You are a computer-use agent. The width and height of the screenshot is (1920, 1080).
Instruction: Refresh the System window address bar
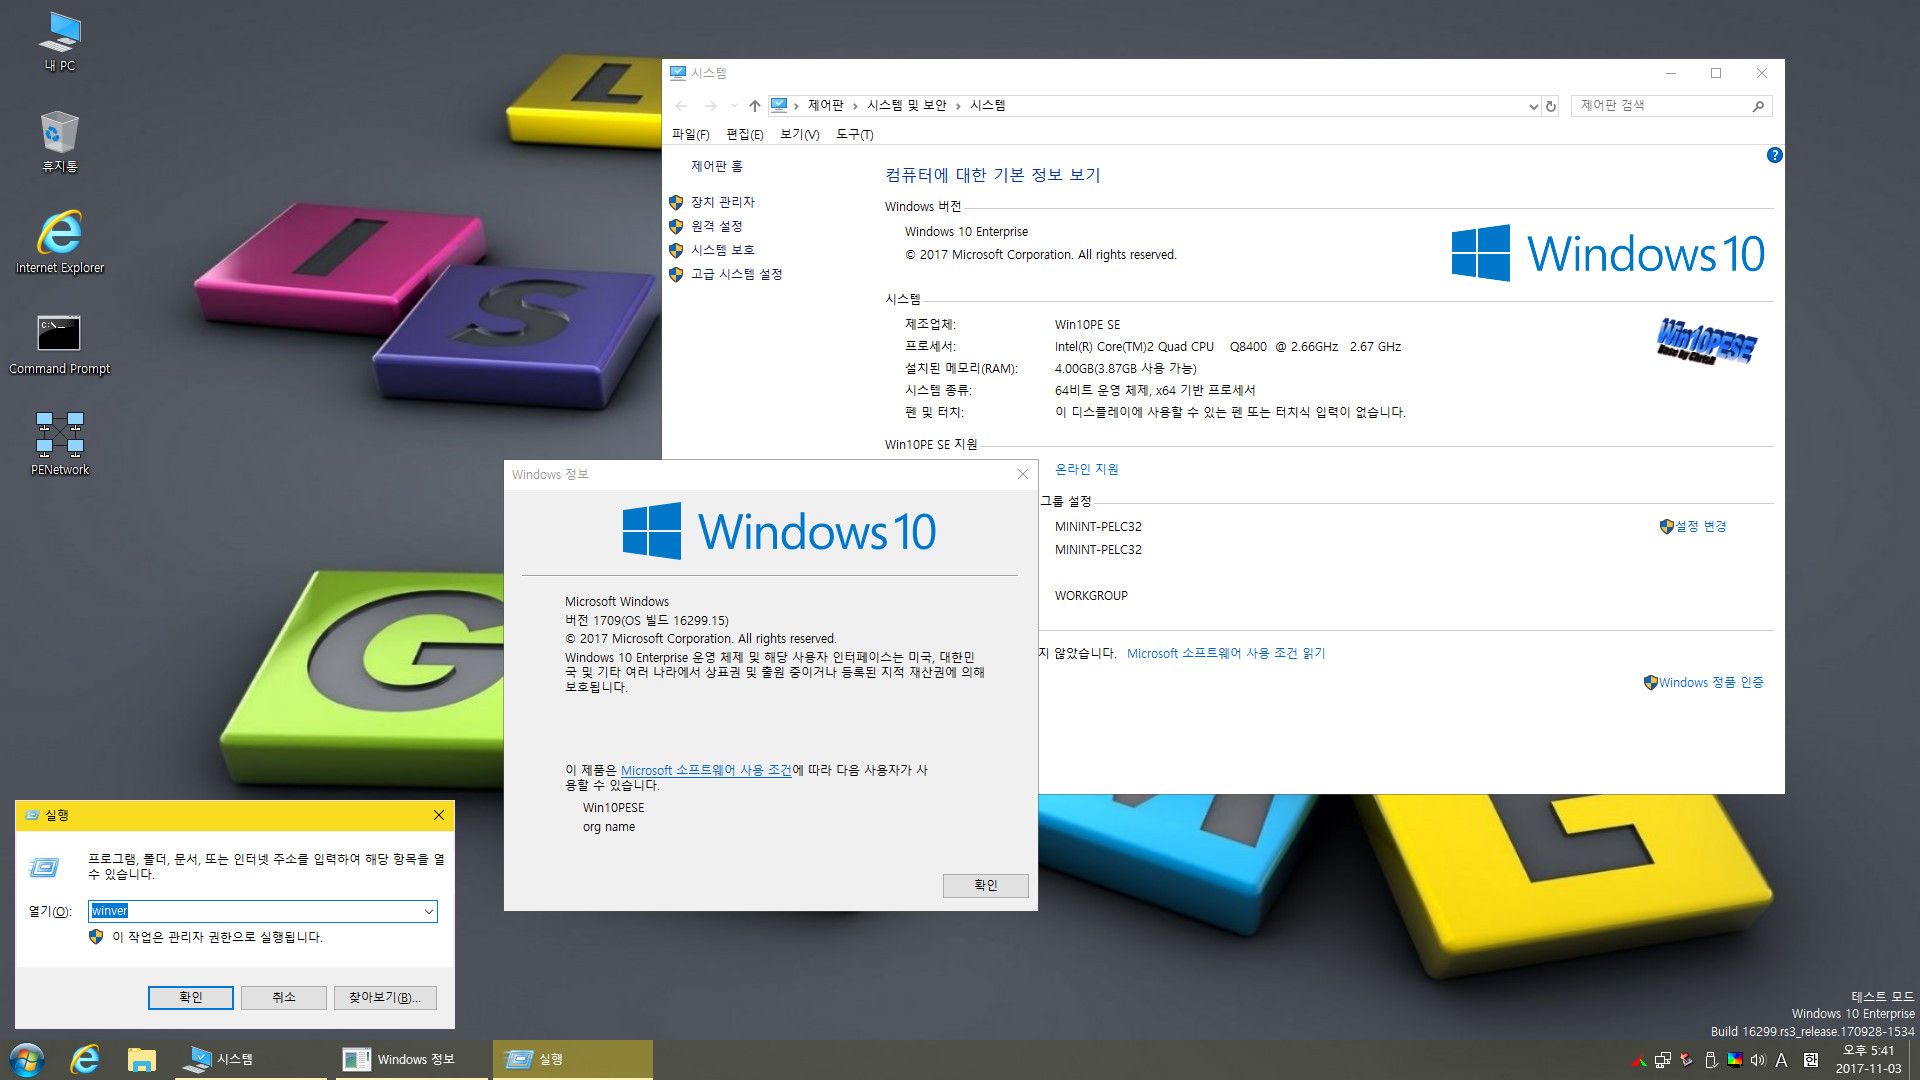(x=1551, y=106)
